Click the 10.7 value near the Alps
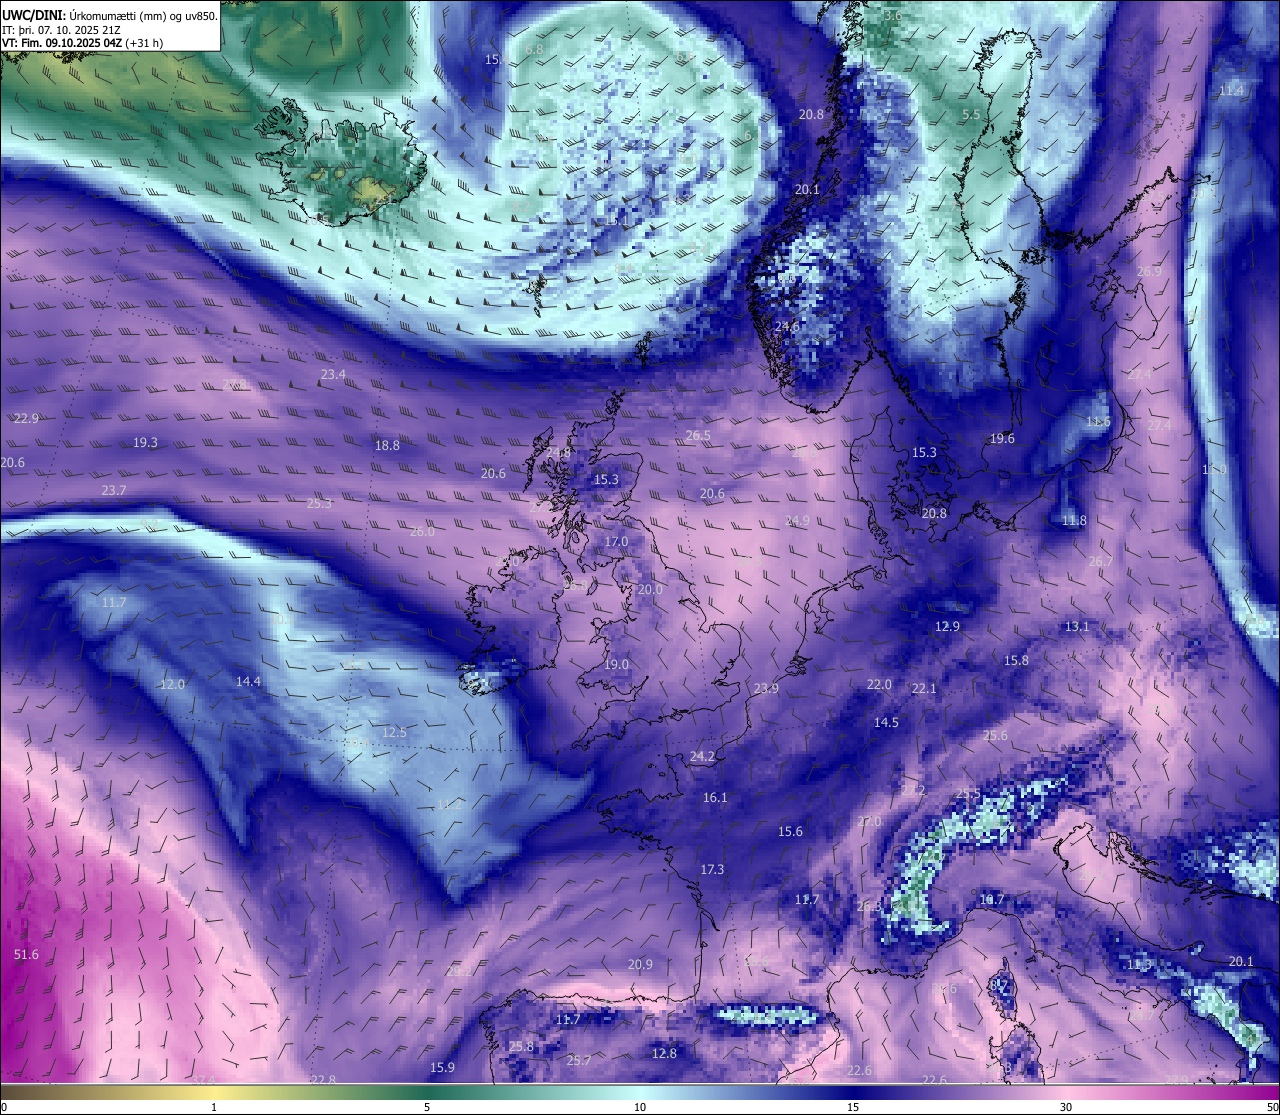Viewport: 1280px width, 1115px height. coord(991,899)
